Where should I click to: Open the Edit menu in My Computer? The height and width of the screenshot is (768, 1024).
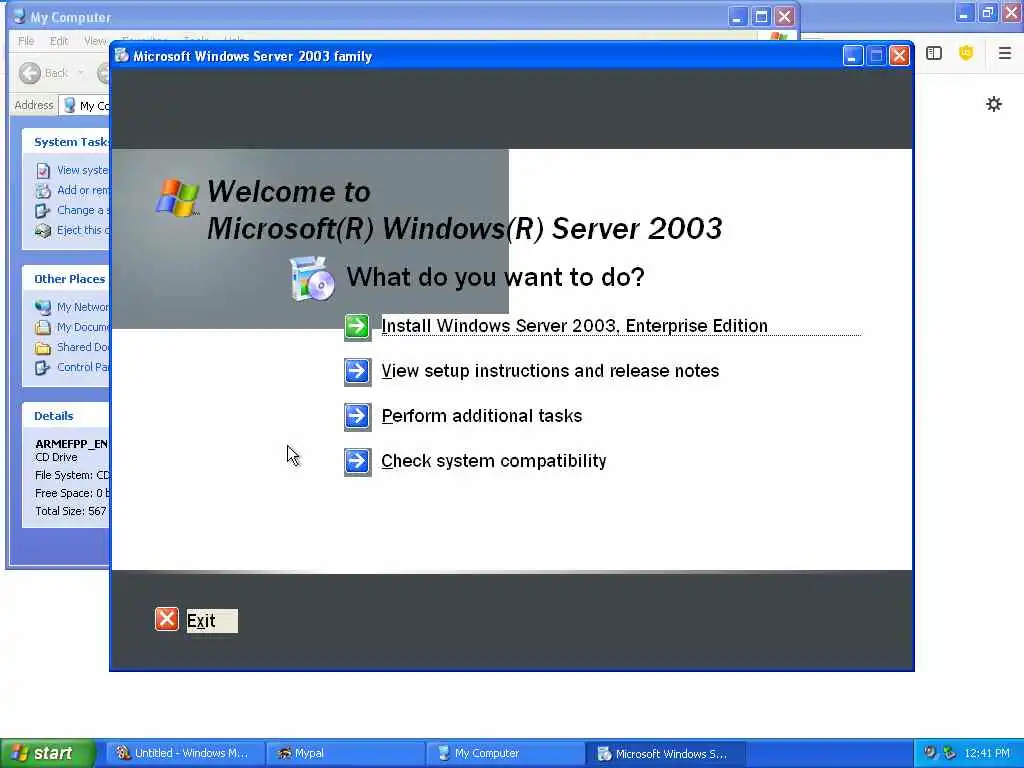click(59, 41)
